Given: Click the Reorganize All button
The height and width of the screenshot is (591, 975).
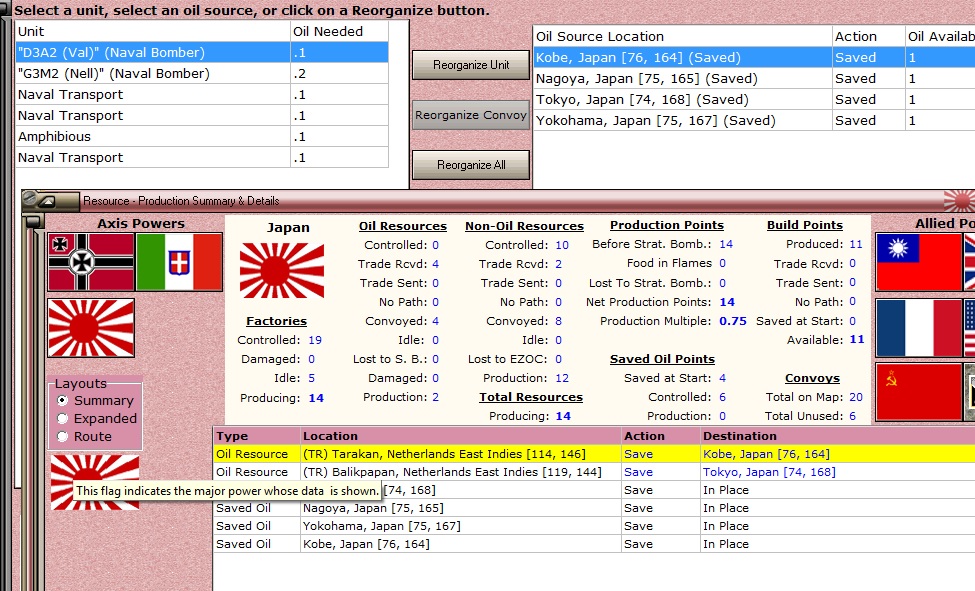Looking at the screenshot, I should coord(471,165).
